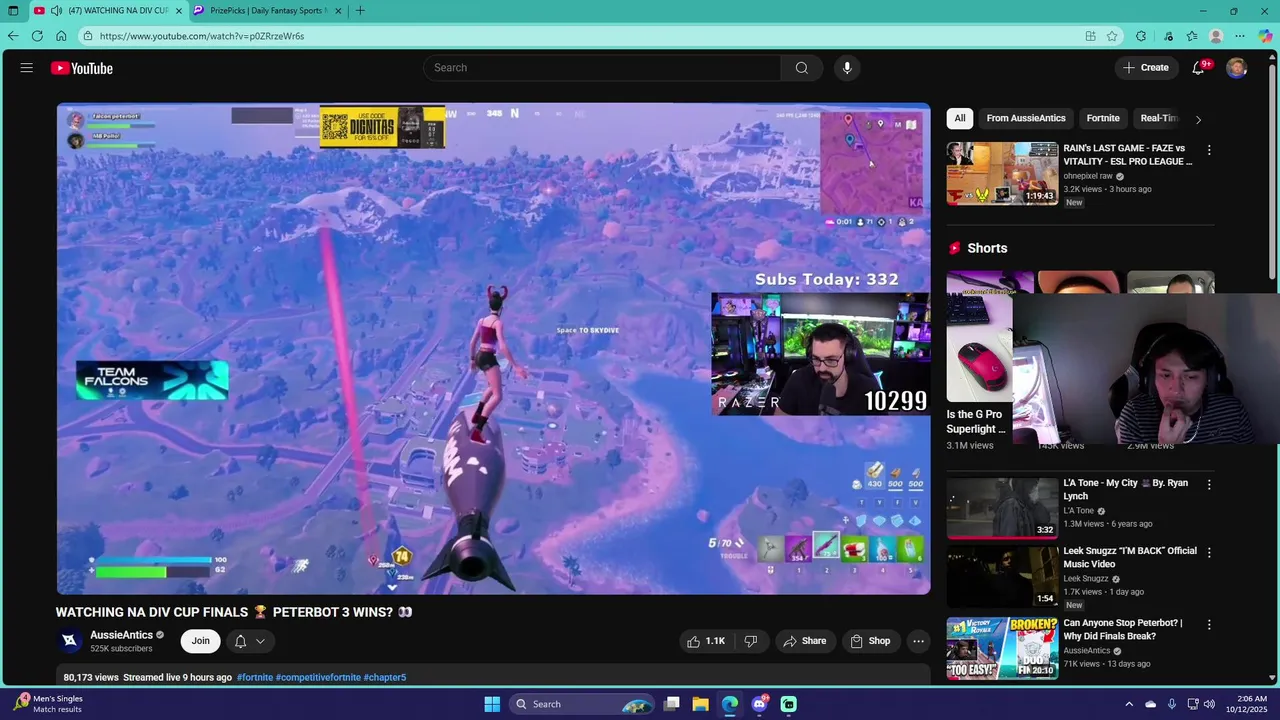Like the video with thumbs up
The height and width of the screenshot is (720, 1280).
click(705, 641)
